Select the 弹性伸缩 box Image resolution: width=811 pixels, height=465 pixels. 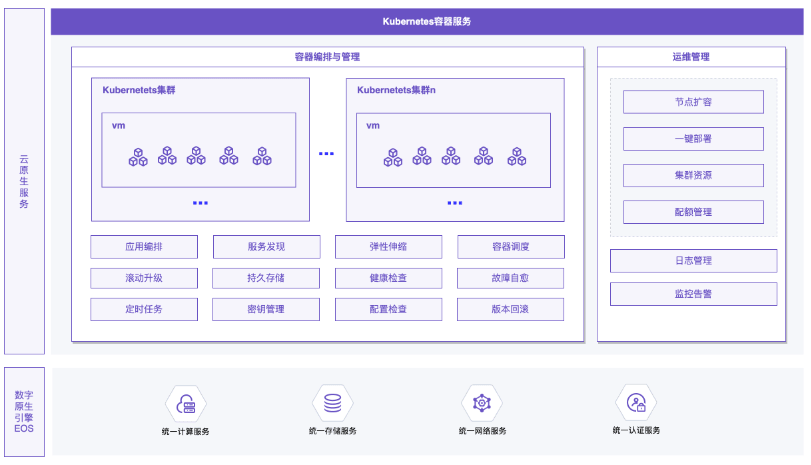coord(388,247)
